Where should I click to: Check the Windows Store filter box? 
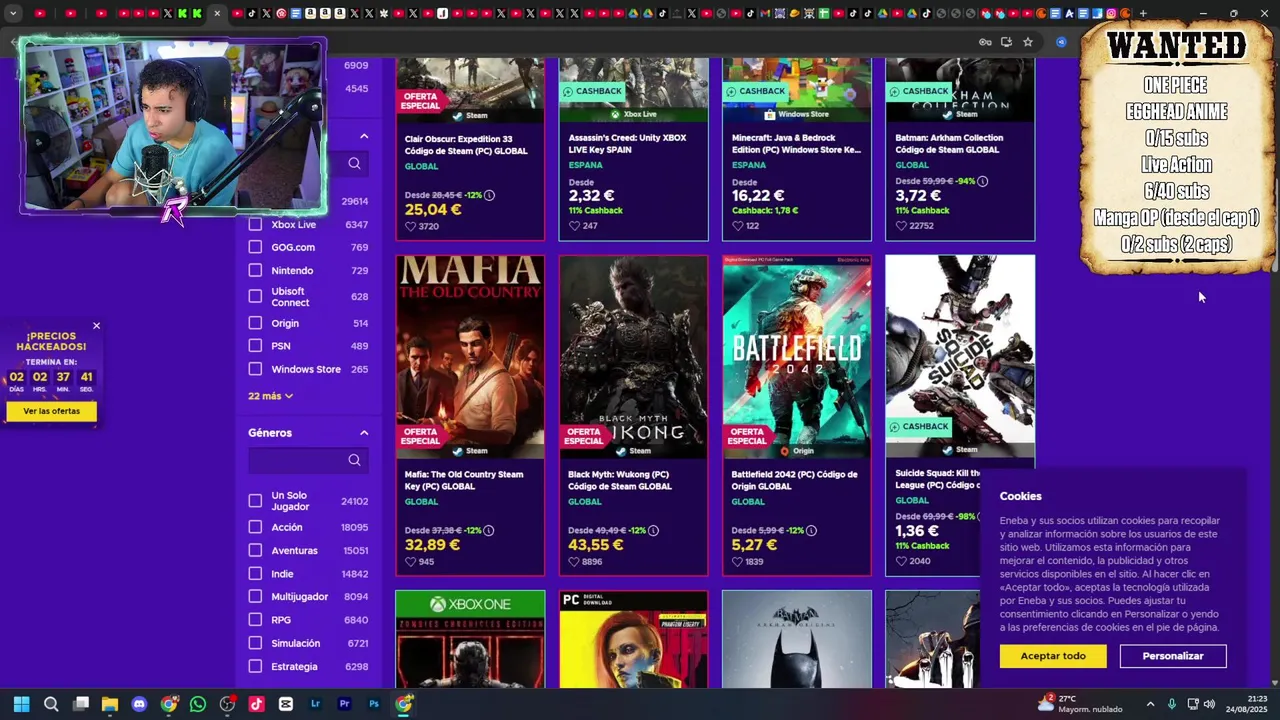255,369
